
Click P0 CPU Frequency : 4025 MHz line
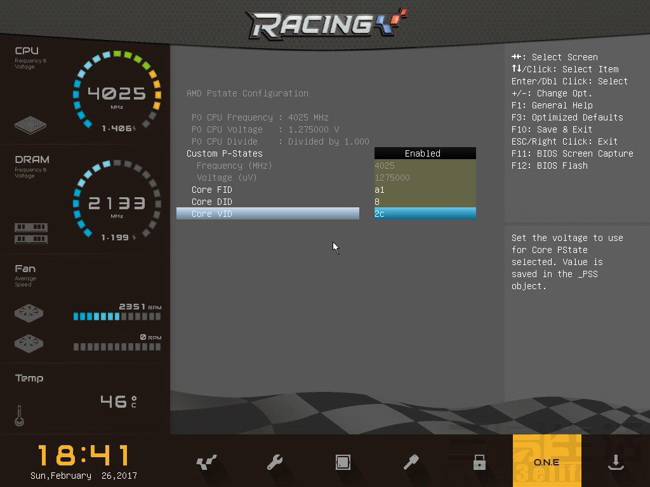260,117
